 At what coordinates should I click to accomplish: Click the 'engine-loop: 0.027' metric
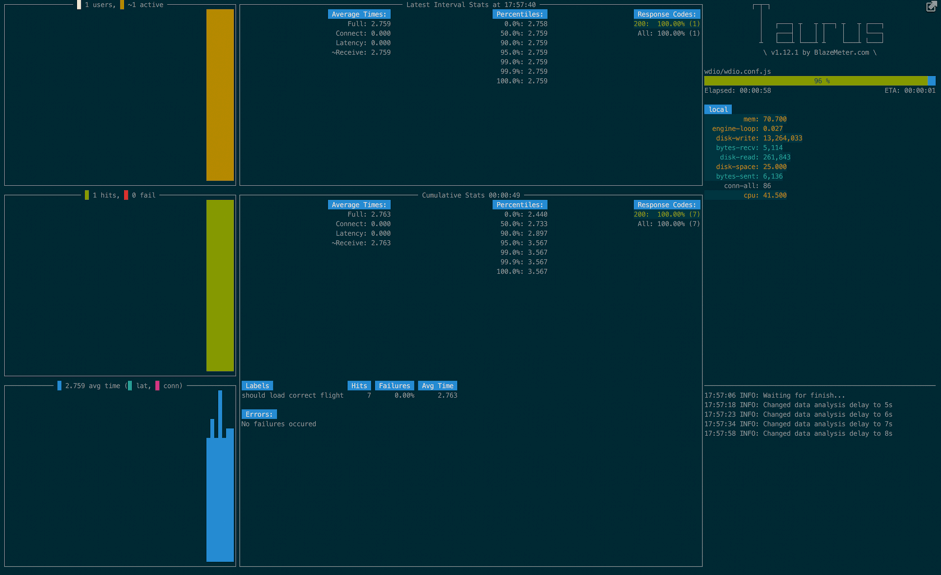tap(747, 128)
